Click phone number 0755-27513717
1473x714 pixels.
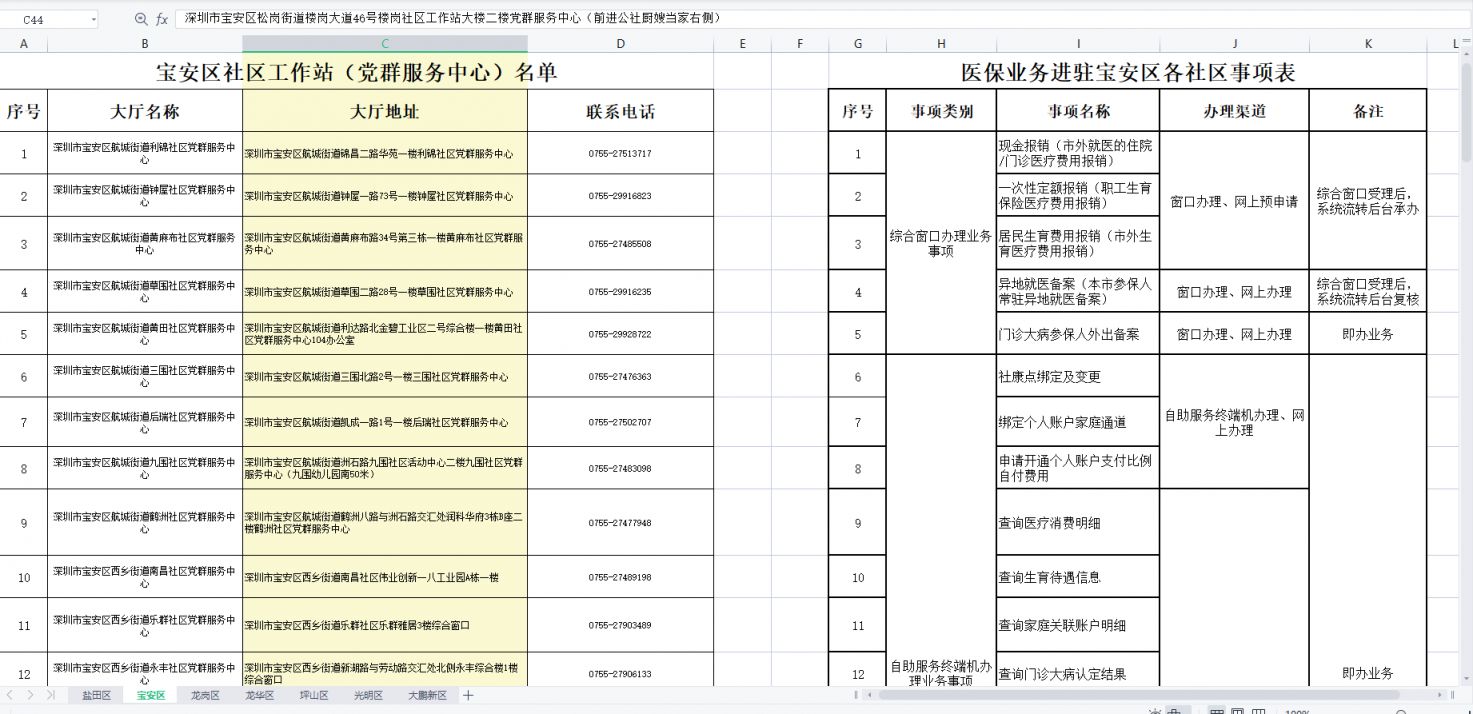pyautogui.click(x=621, y=154)
